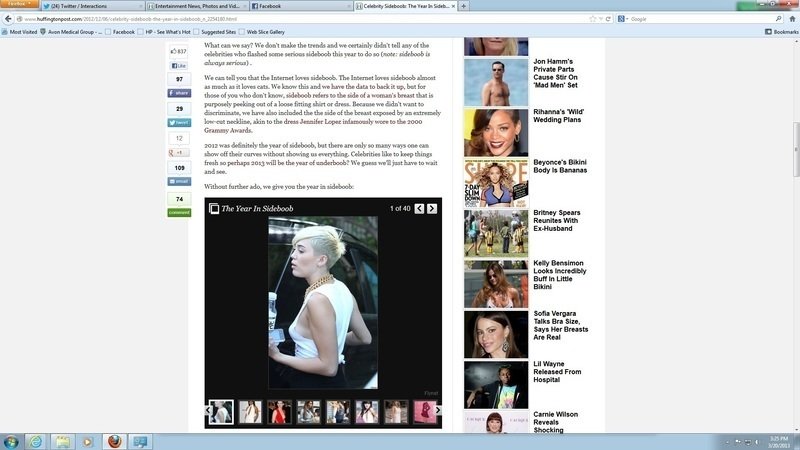This screenshot has width=800, height=450.
Task: Click the Tweet button in sidebar
Action: click(x=179, y=122)
